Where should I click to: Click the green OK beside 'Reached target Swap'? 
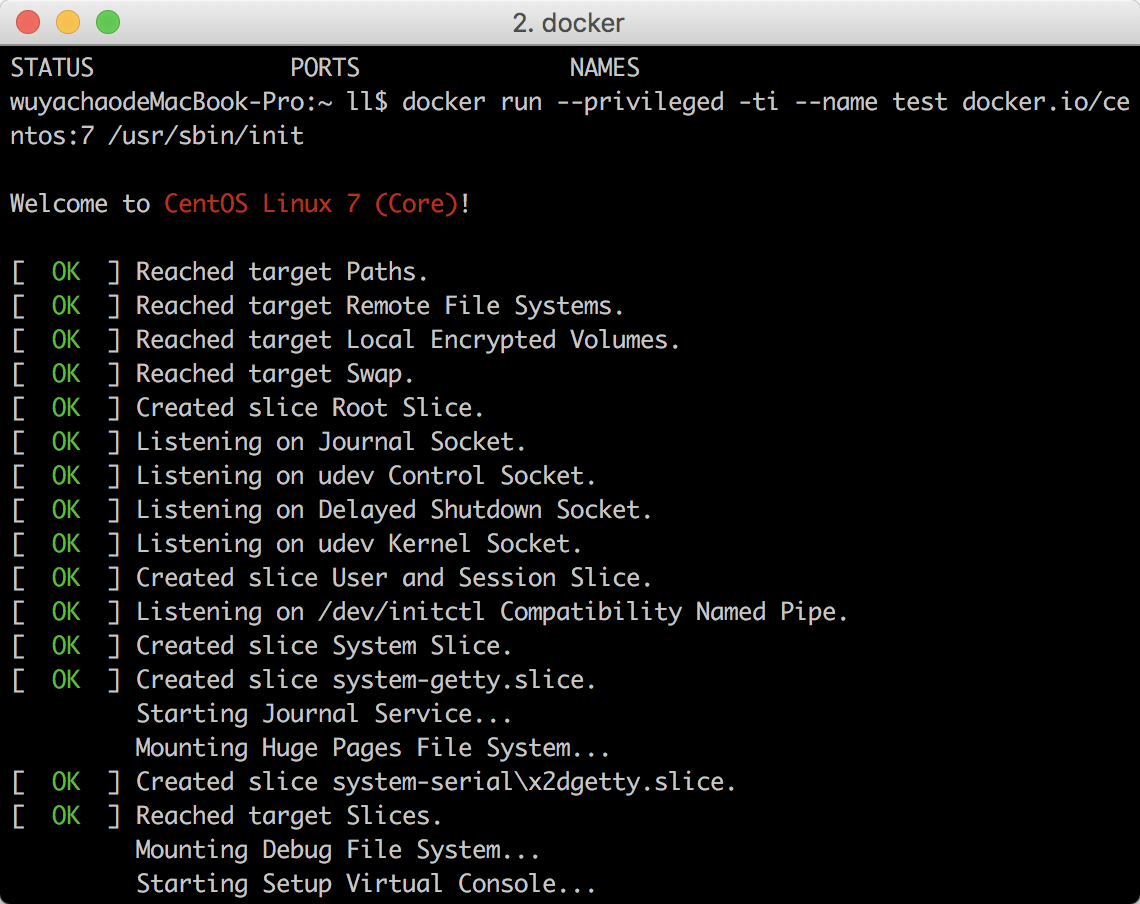click(x=66, y=374)
